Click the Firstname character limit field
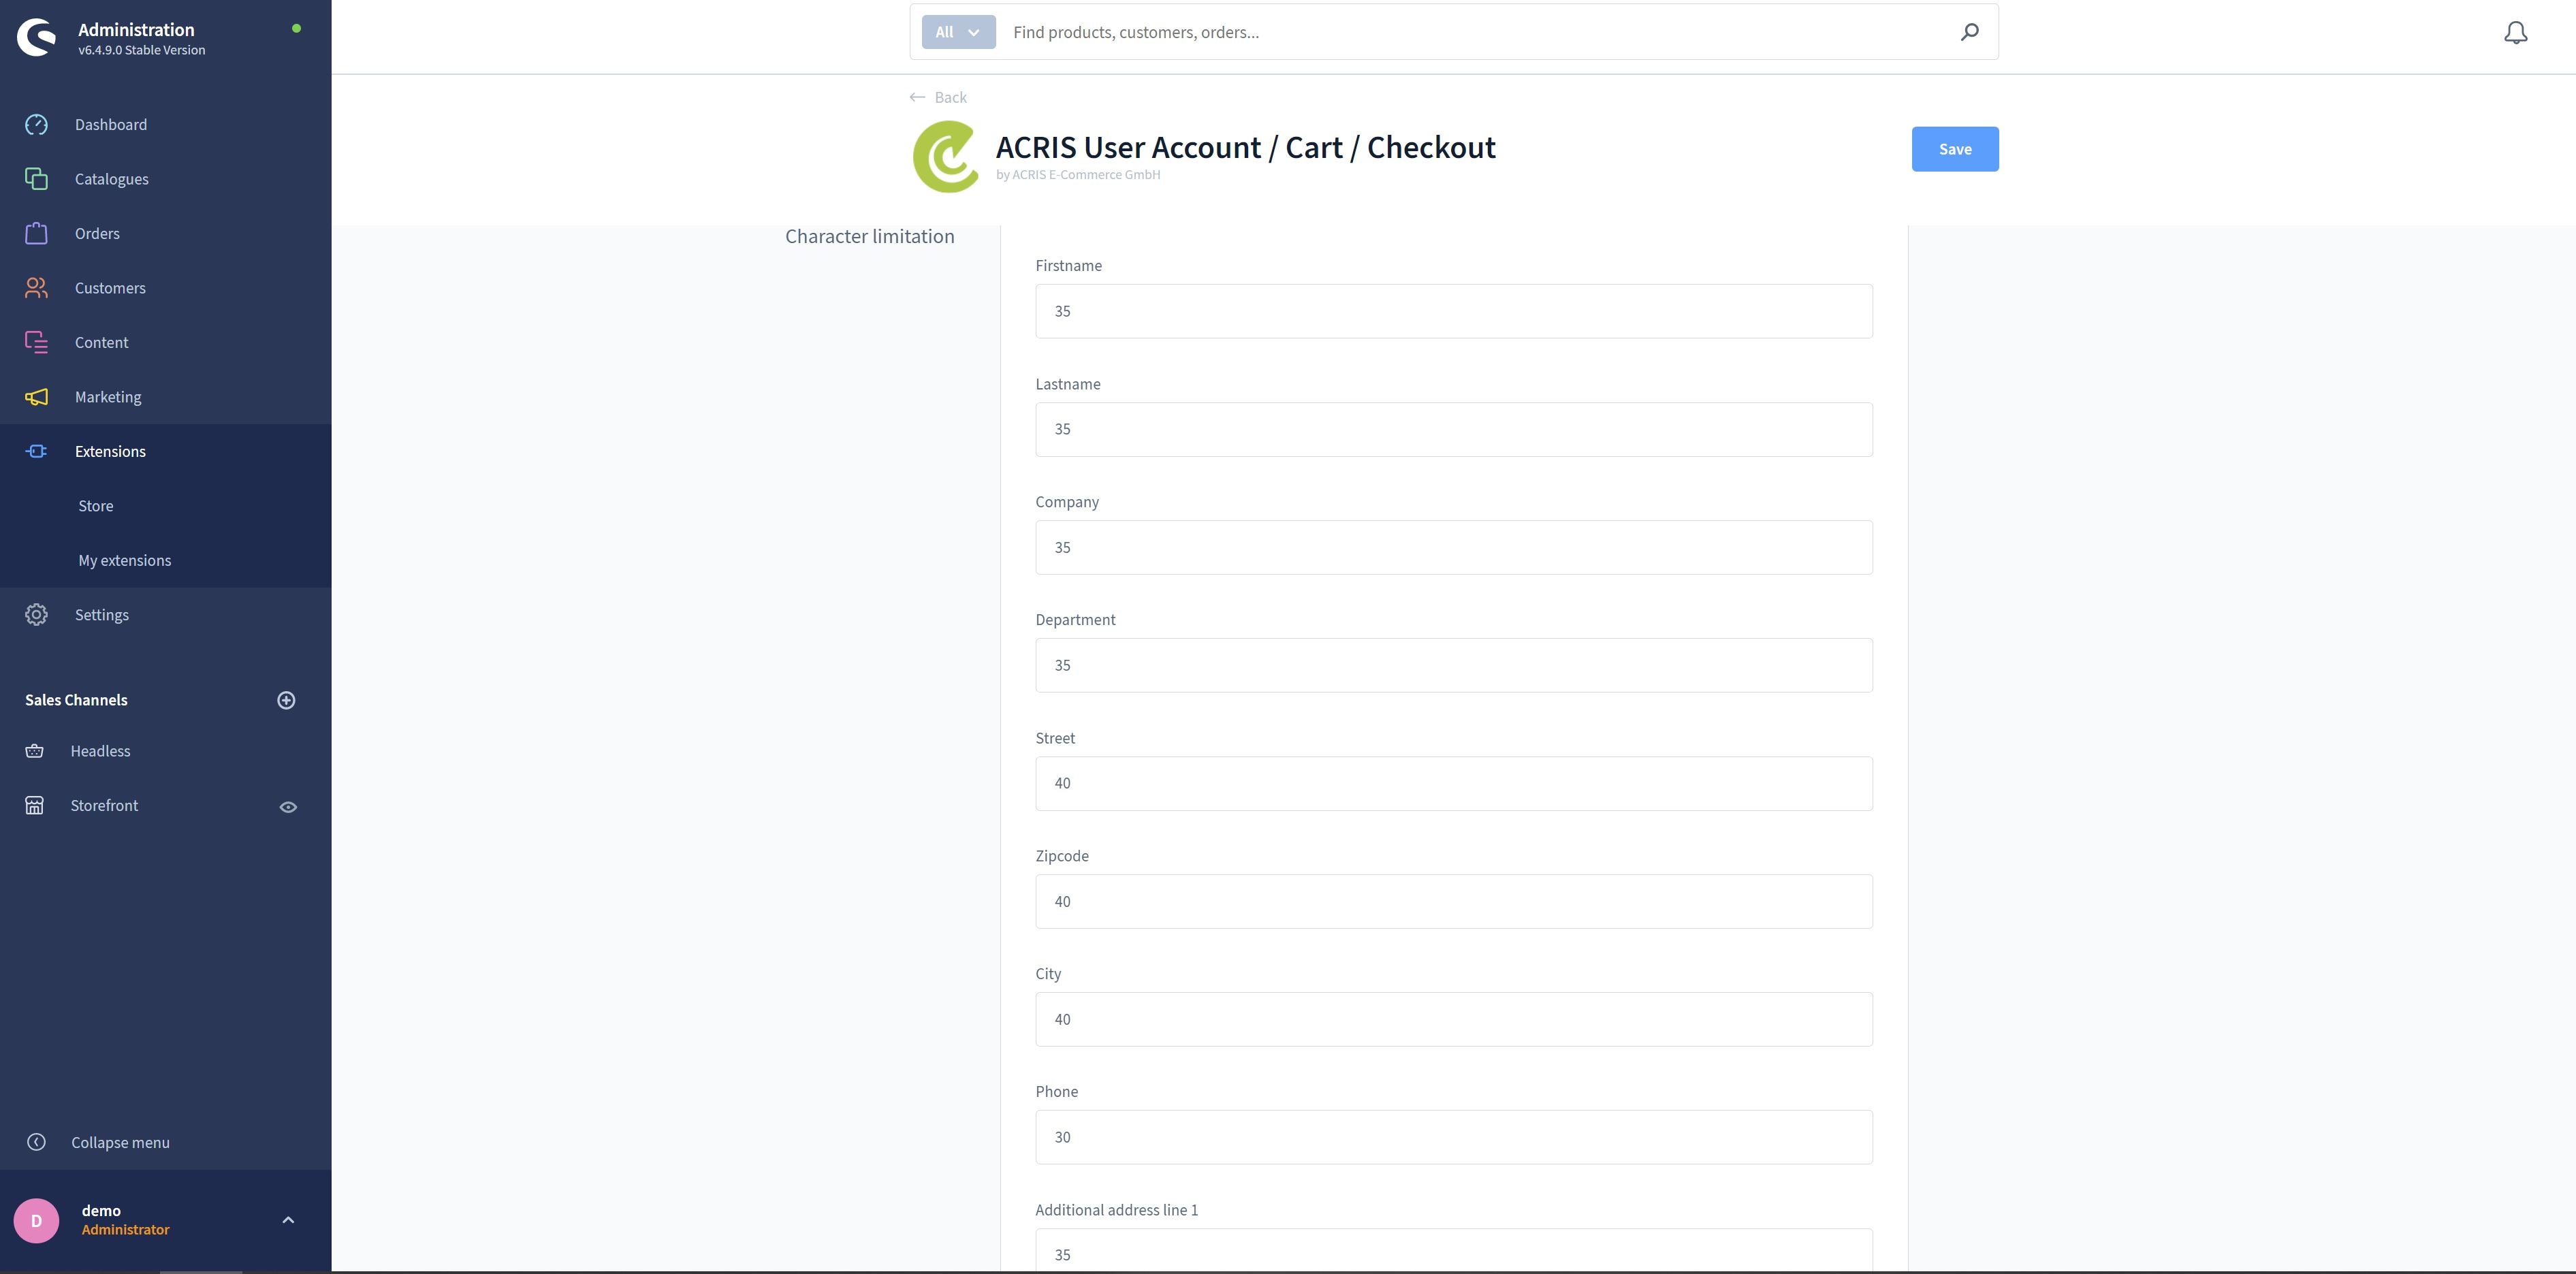2576x1274 pixels. [1452, 310]
